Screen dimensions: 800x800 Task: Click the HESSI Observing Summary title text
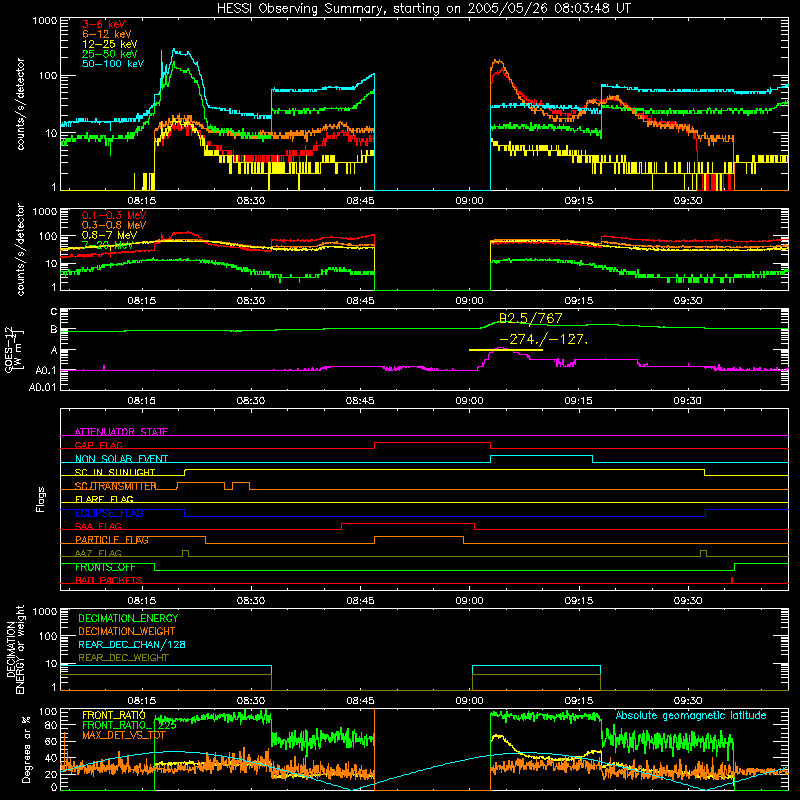click(x=424, y=8)
